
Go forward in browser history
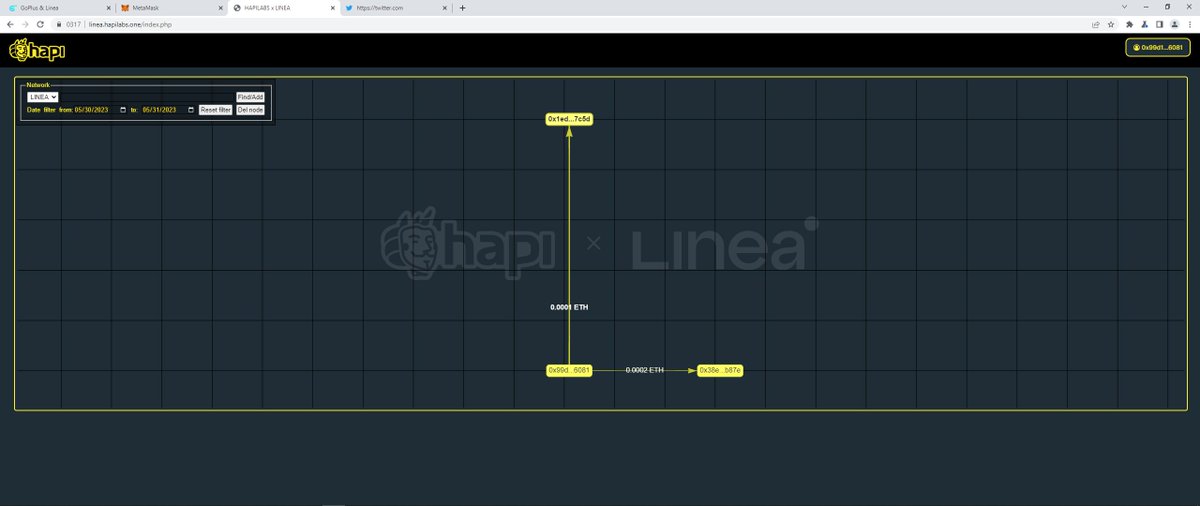click(25, 24)
